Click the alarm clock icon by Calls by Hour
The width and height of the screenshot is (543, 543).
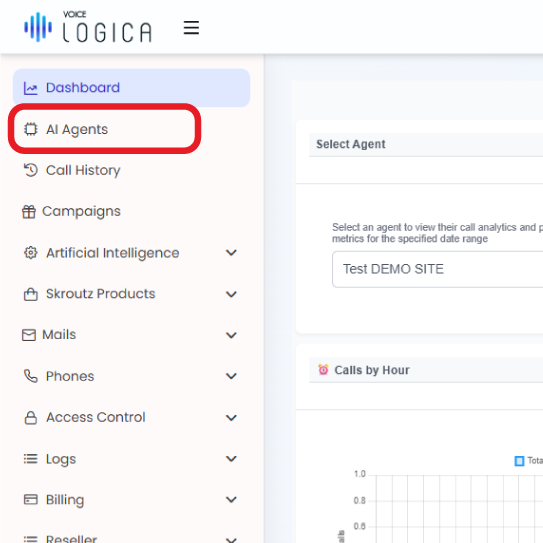click(x=323, y=370)
